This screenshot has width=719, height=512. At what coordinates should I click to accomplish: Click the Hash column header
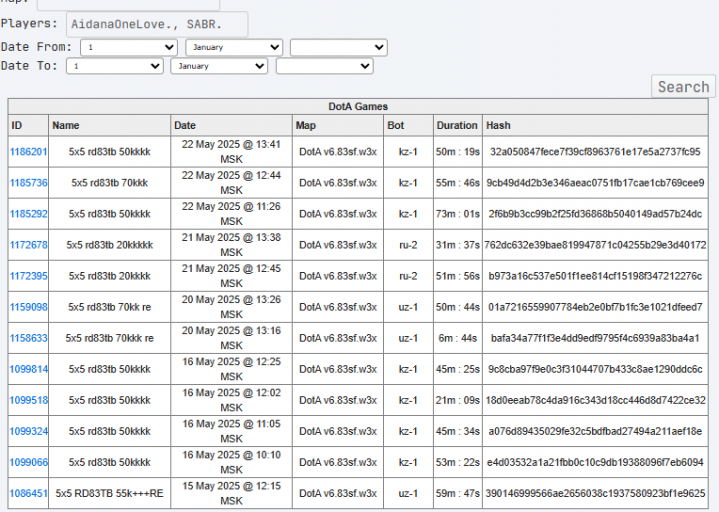point(595,126)
